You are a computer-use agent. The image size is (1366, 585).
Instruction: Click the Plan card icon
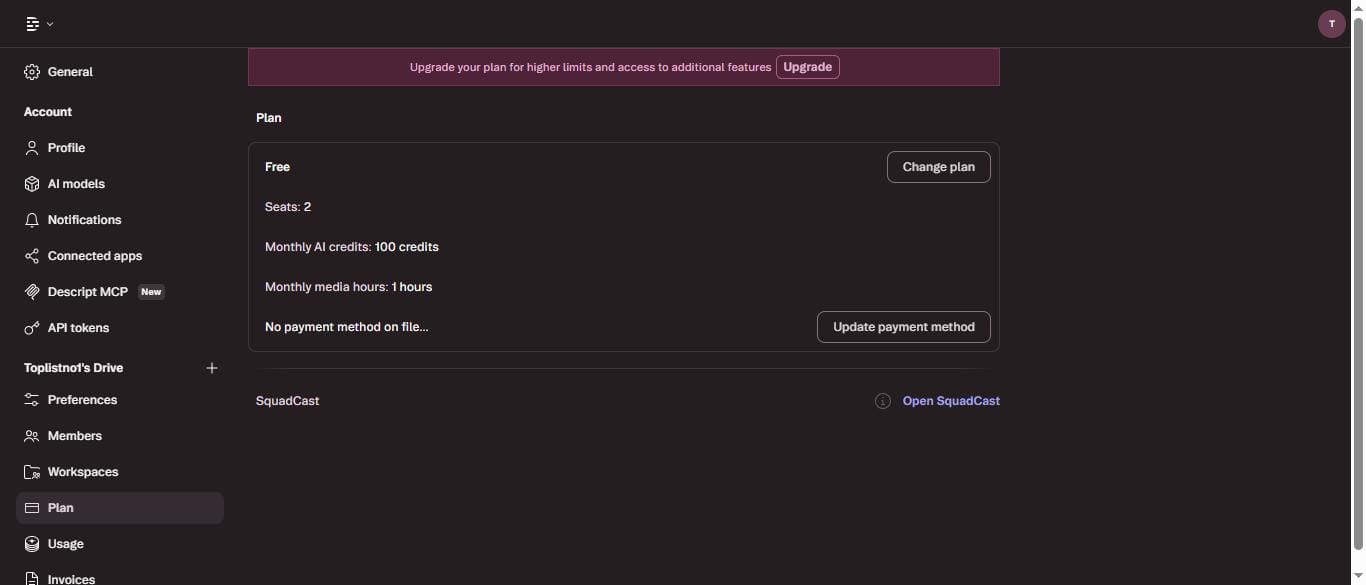[x=32, y=508]
